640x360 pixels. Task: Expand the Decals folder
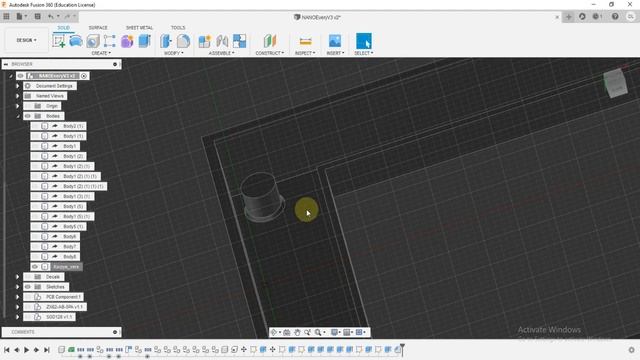coord(18,277)
